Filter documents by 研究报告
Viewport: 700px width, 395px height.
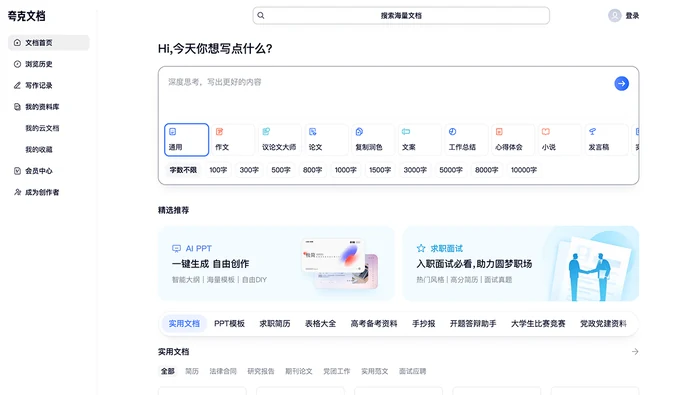pyautogui.click(x=261, y=371)
